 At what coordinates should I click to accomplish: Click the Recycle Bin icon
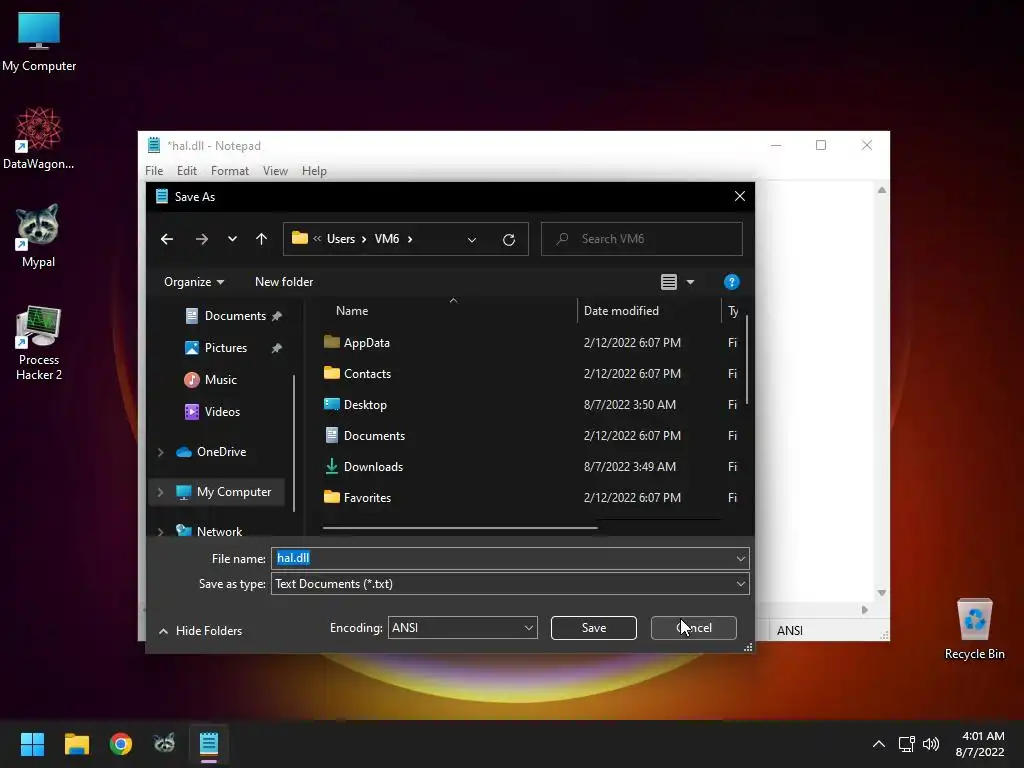(974, 630)
